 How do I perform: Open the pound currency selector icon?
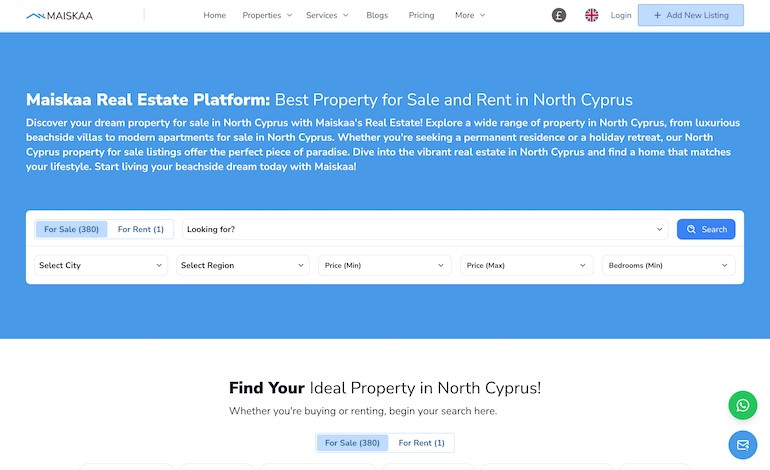(x=559, y=15)
